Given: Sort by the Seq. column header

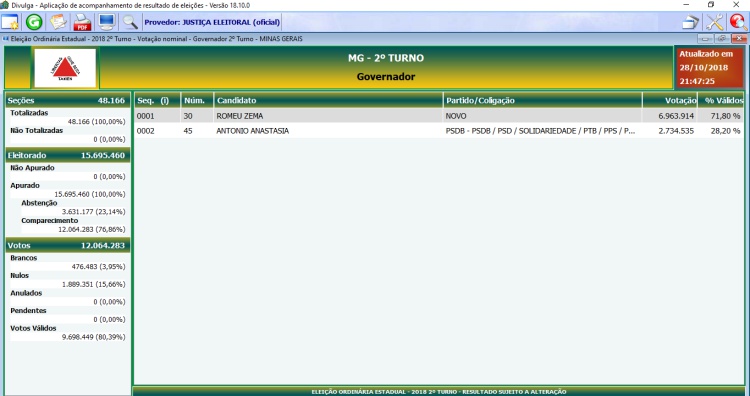Looking at the screenshot, I should (x=157, y=100).
